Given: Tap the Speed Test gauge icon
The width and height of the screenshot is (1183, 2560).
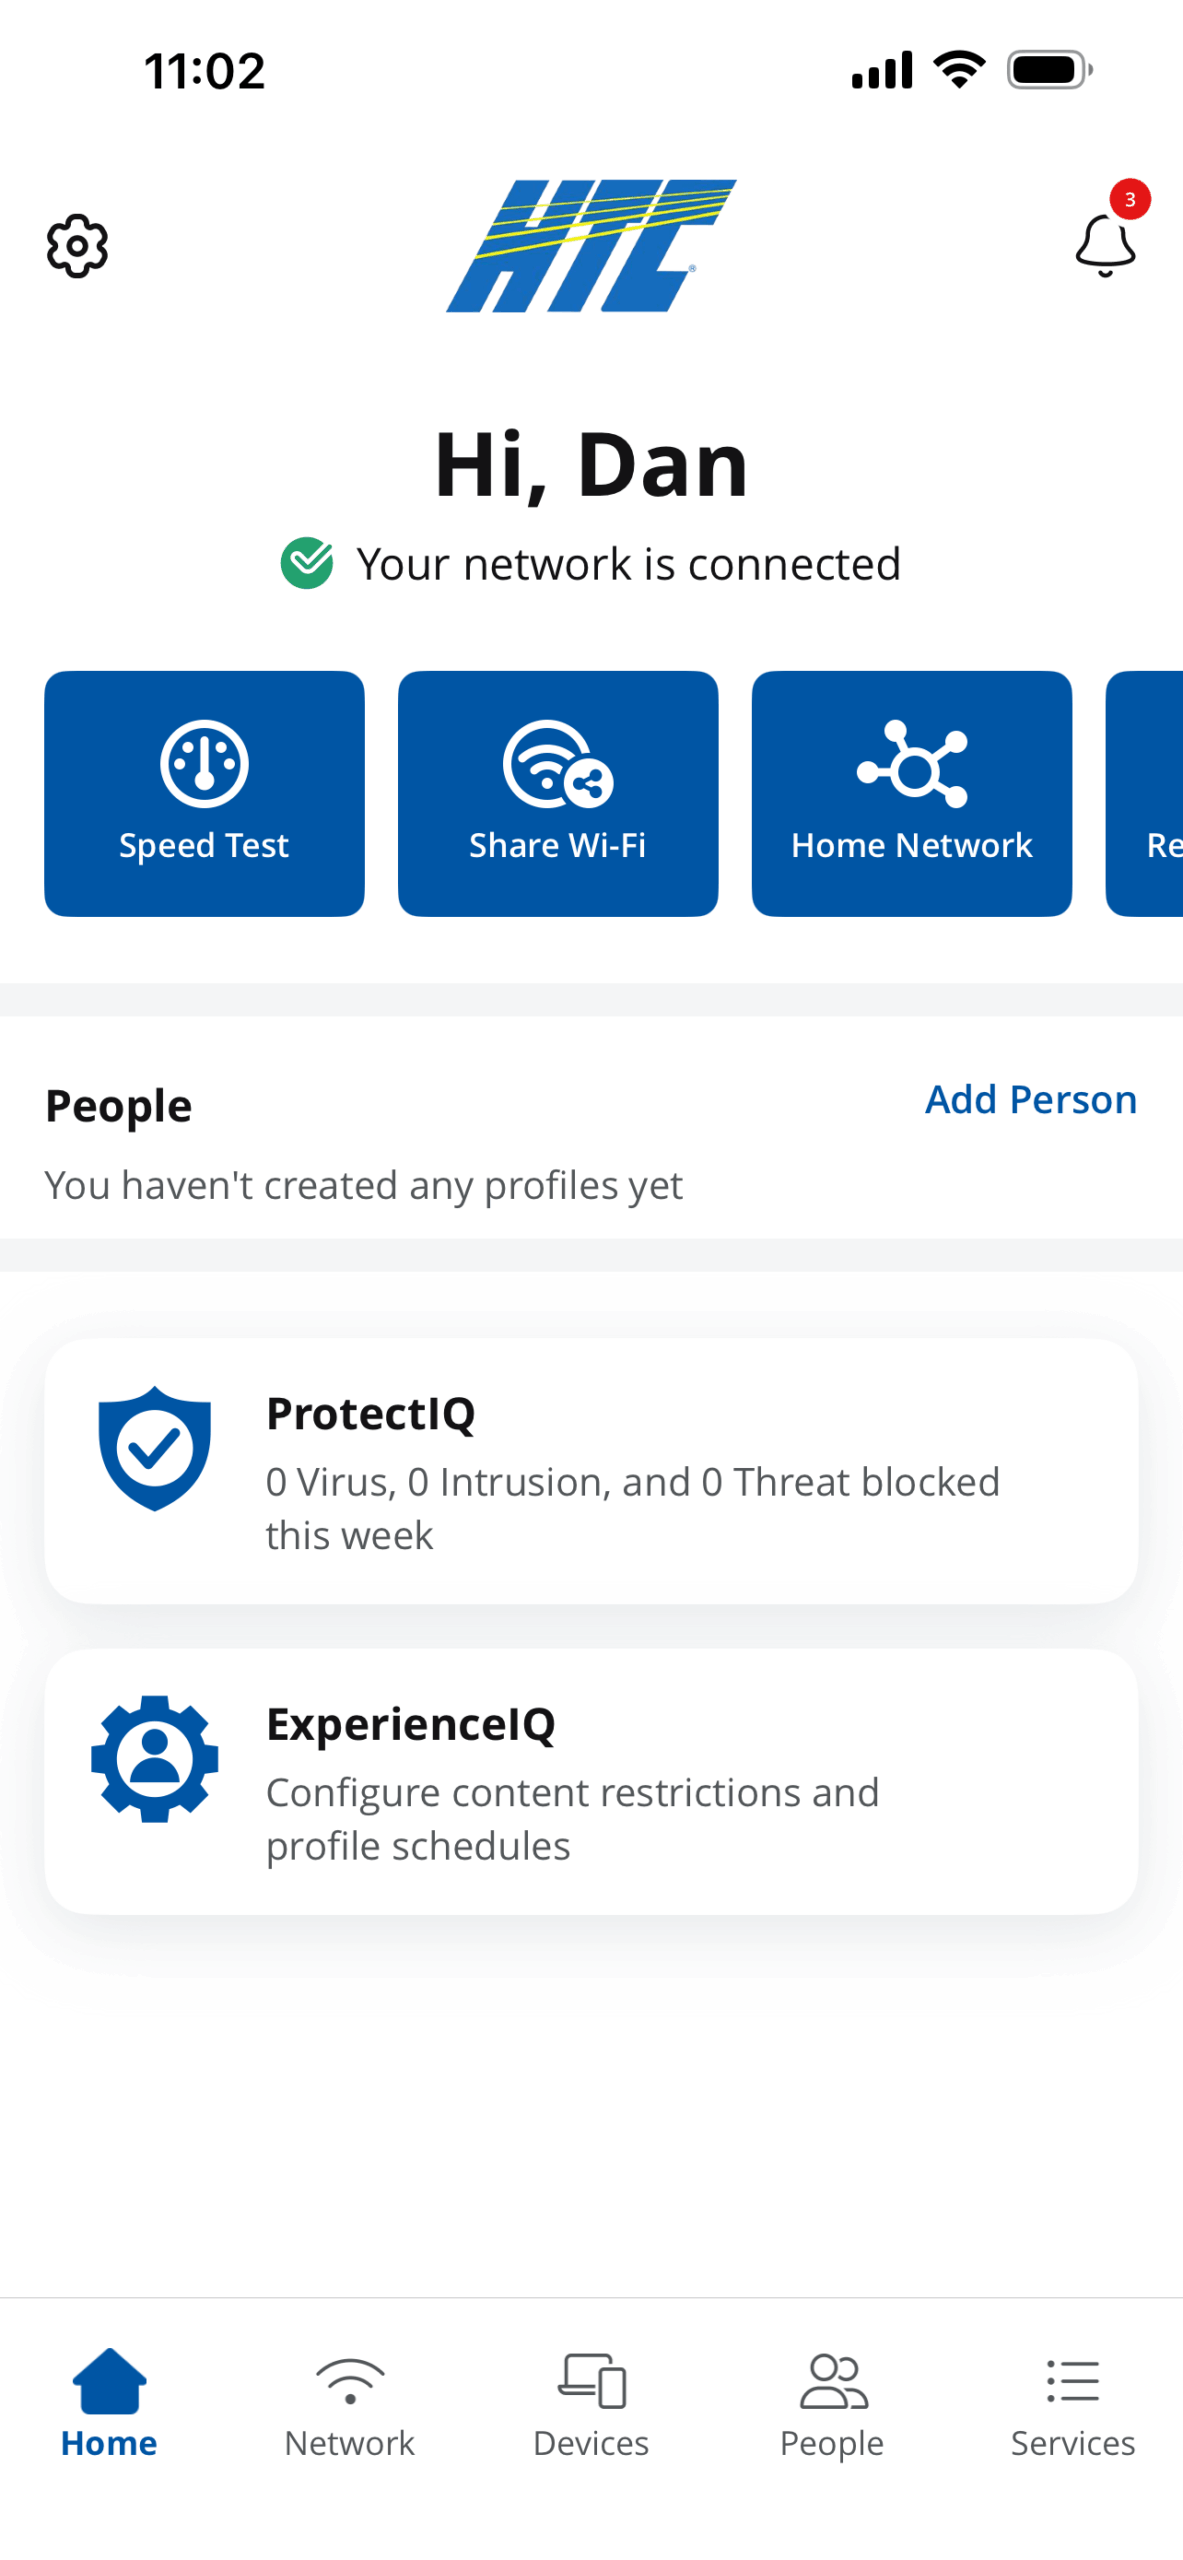Looking at the screenshot, I should tap(204, 764).
